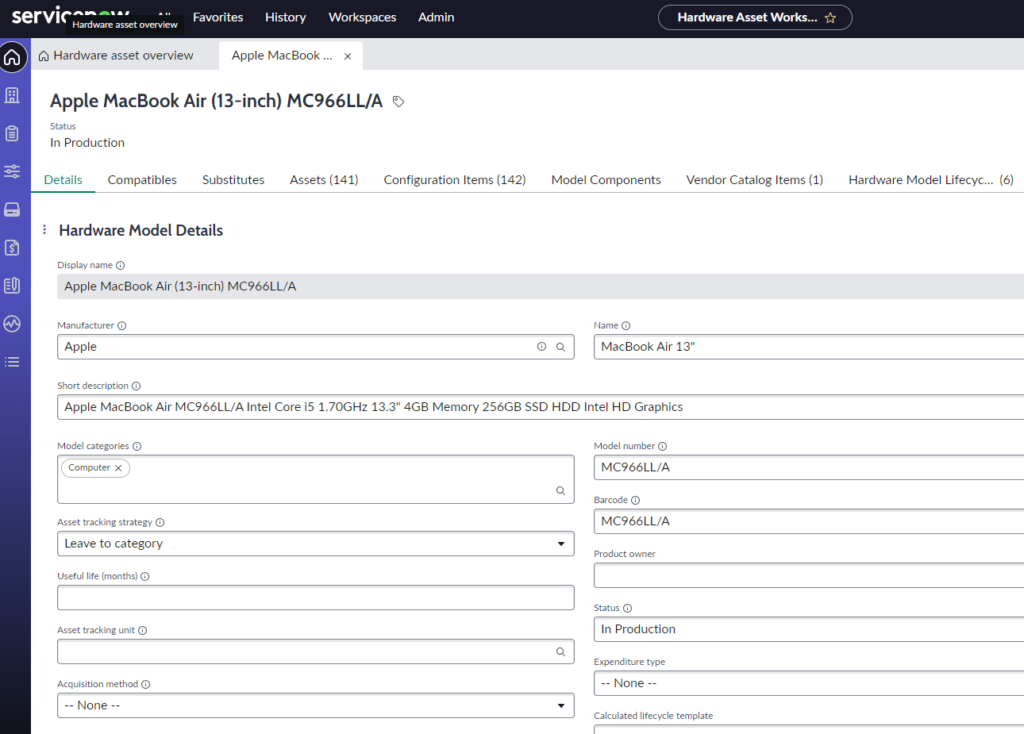This screenshot has width=1024, height=734.
Task: Click the tag icon next to the model title
Action: coord(397,101)
